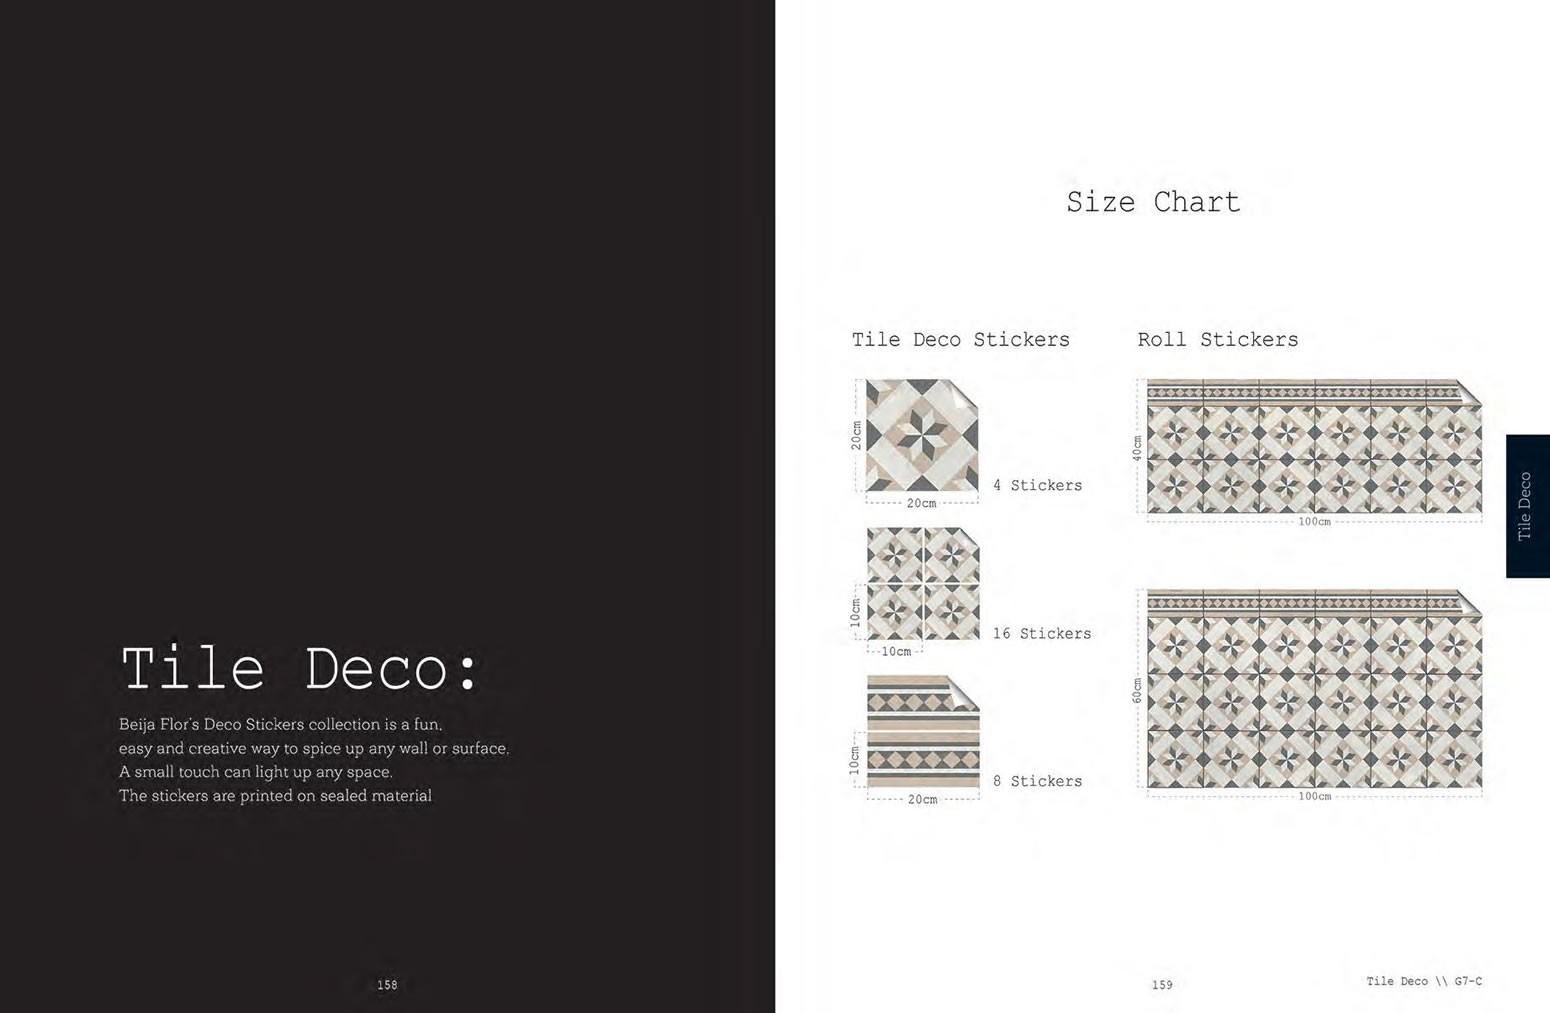This screenshot has height=1013, width=1550.
Task: Click '20cm' width label under the star tile
Action: 922,503
